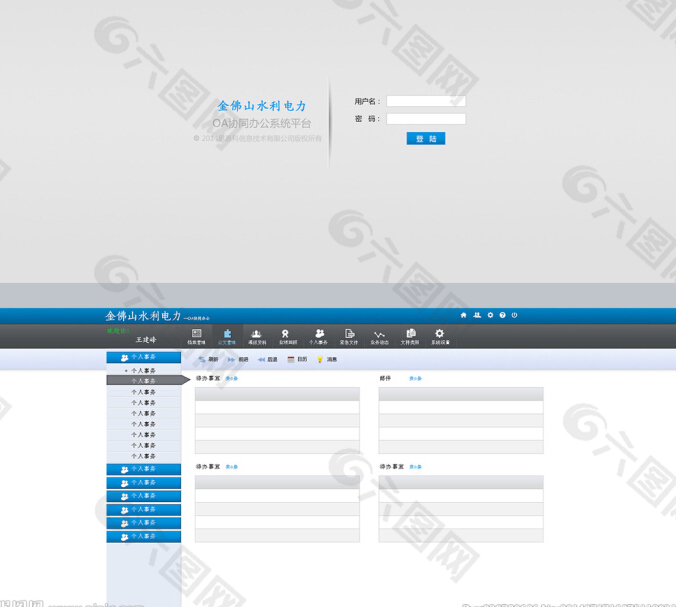Open the users icon in the header
Viewport: 676px width, 607px height.
[x=477, y=315]
